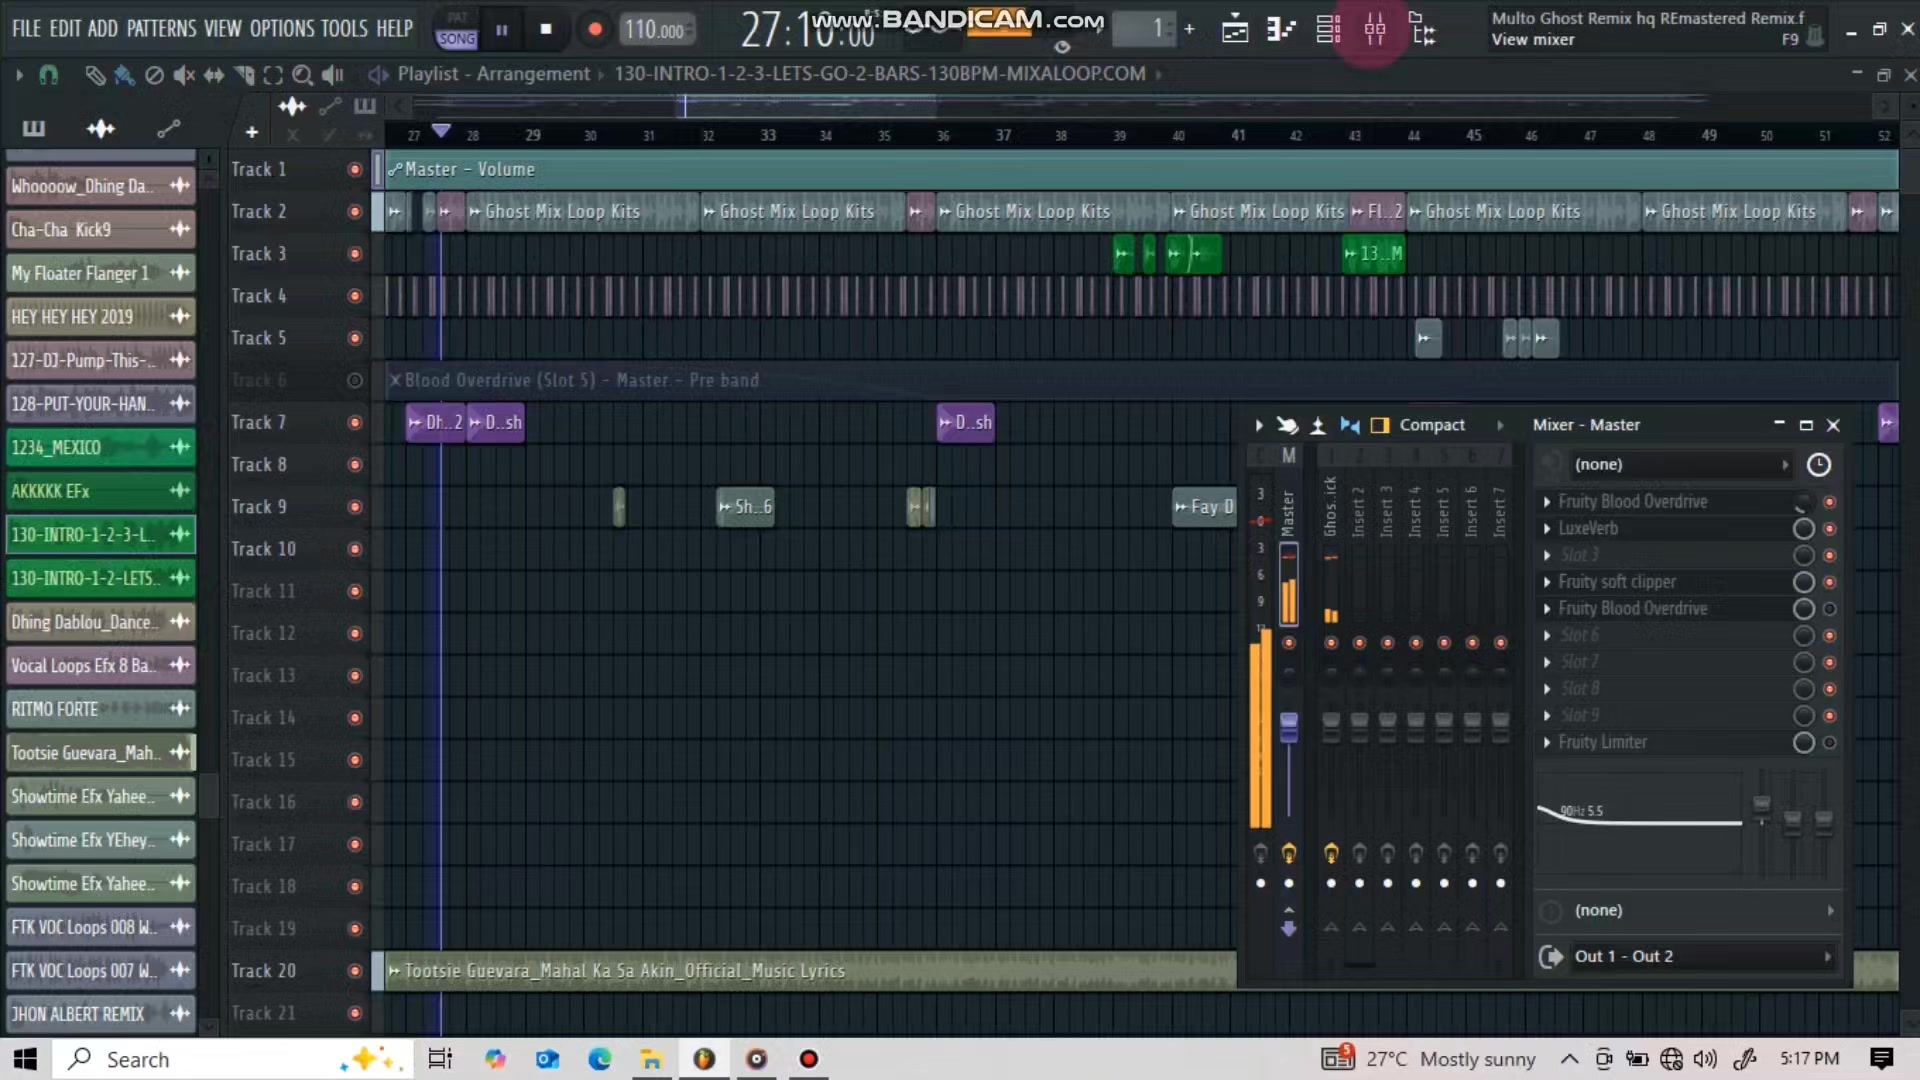Open the FILE menu
This screenshot has width=1920, height=1080.
(26, 29)
